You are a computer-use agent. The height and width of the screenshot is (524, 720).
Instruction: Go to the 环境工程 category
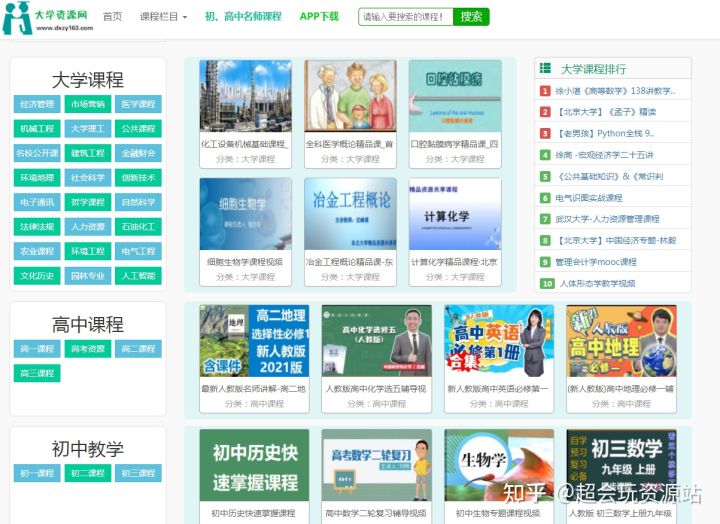(x=88, y=251)
